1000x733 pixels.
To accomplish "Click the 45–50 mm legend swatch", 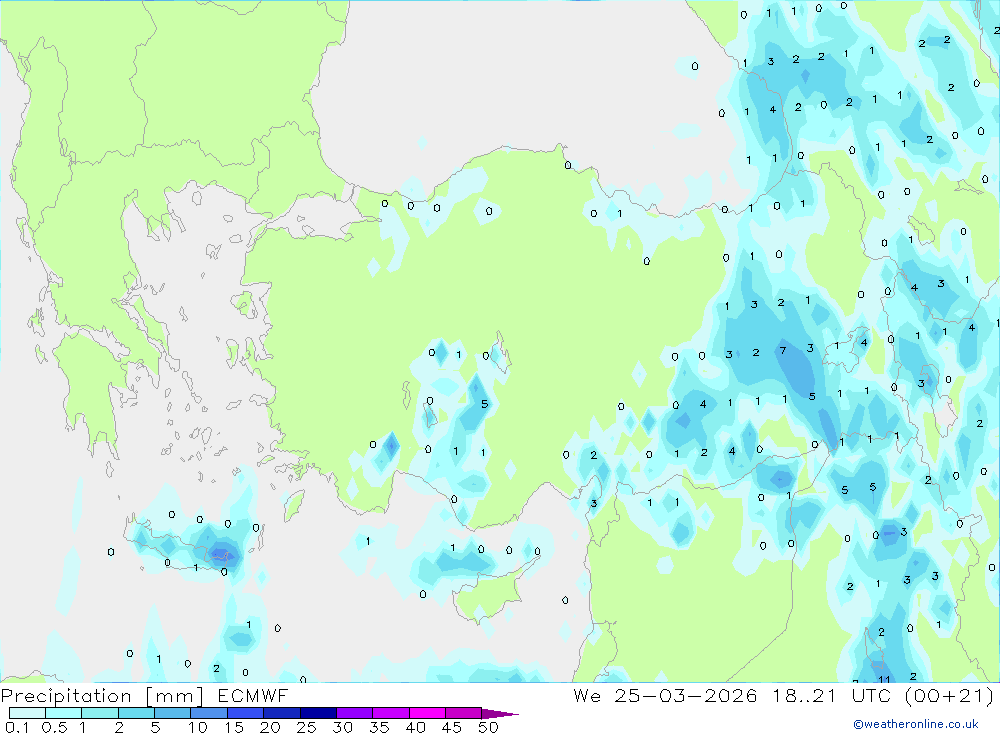I will pyautogui.click(x=464, y=713).
